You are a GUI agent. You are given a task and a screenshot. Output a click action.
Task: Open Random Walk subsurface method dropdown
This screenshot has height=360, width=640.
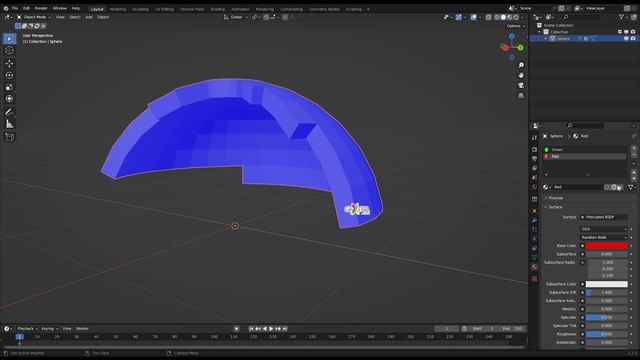[604, 238]
